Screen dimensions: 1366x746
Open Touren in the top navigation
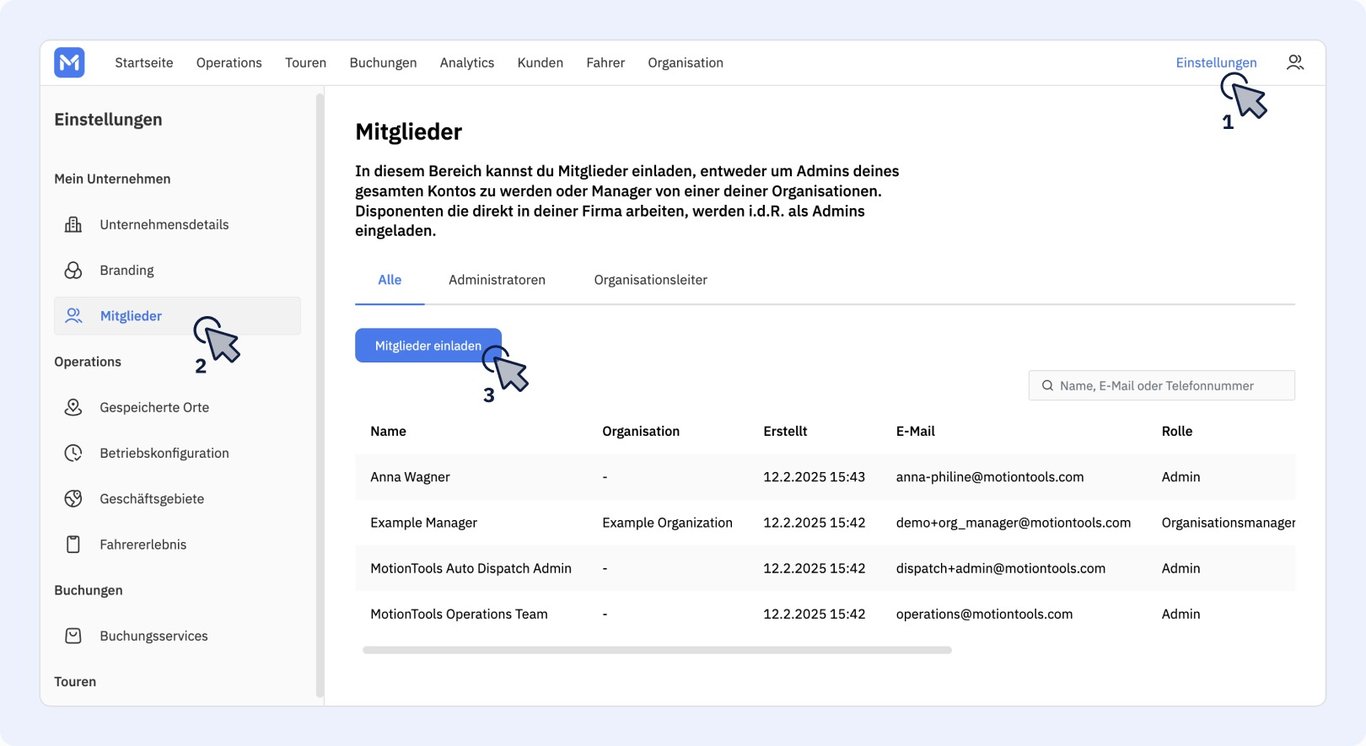[306, 62]
